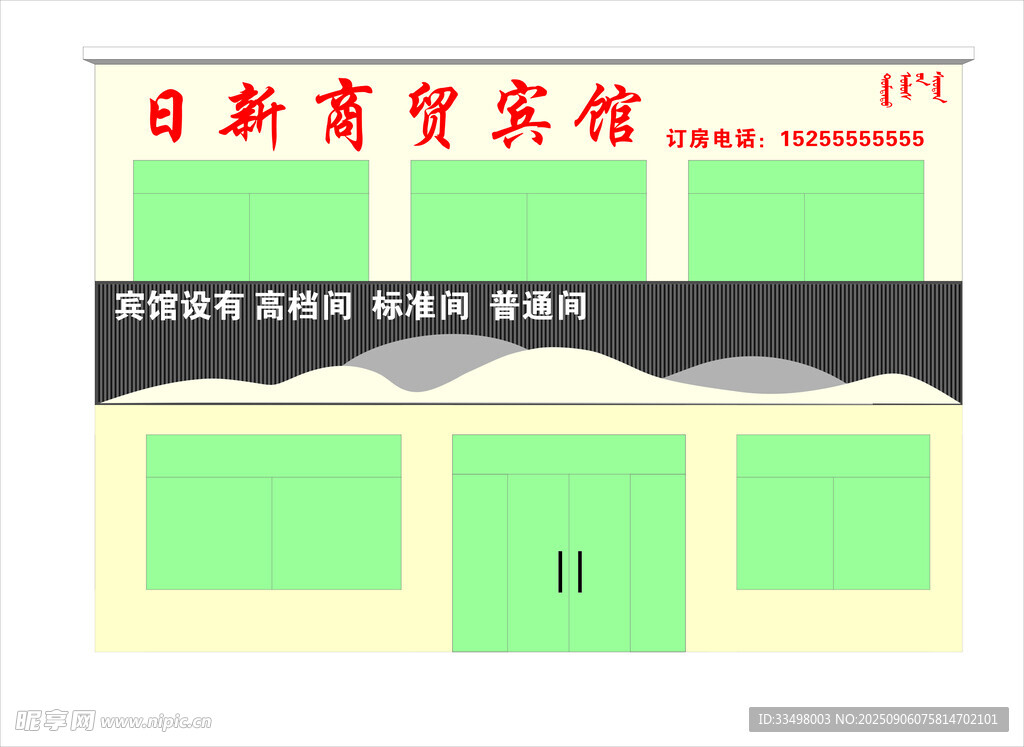Viewport: 1024px width, 747px height.
Task: Click the lower left green window
Action: (x=273, y=511)
